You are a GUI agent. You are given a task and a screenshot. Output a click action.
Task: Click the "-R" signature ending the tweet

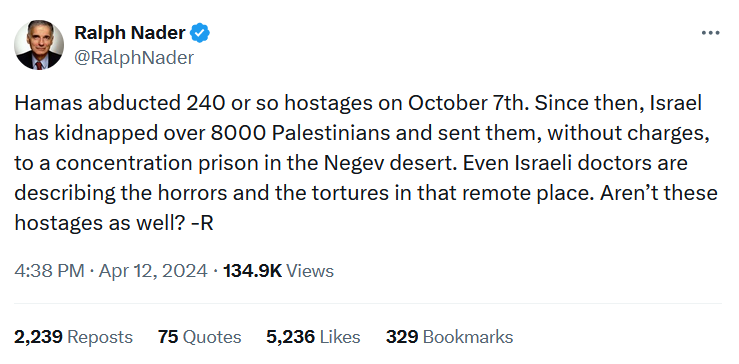point(202,223)
